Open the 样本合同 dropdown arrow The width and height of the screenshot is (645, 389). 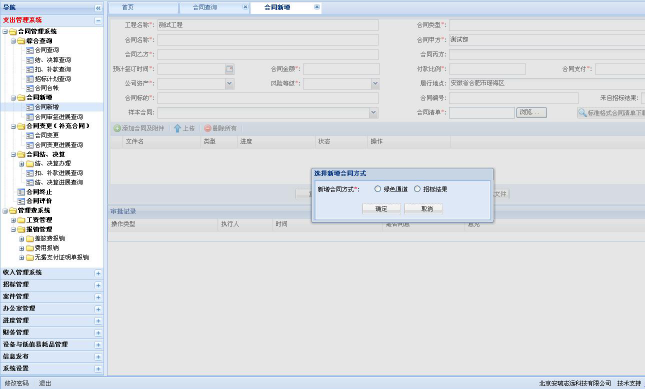373,113
